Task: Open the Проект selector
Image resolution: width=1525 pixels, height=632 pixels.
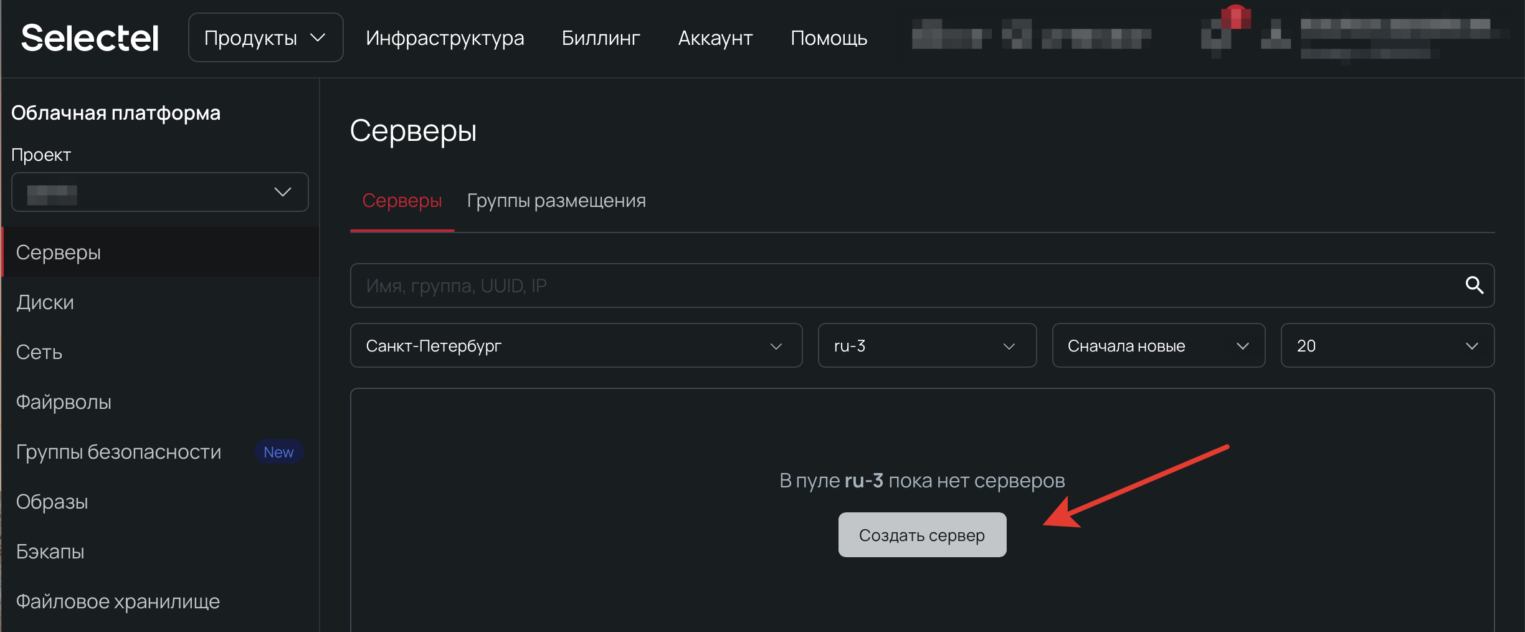Action: 159,191
